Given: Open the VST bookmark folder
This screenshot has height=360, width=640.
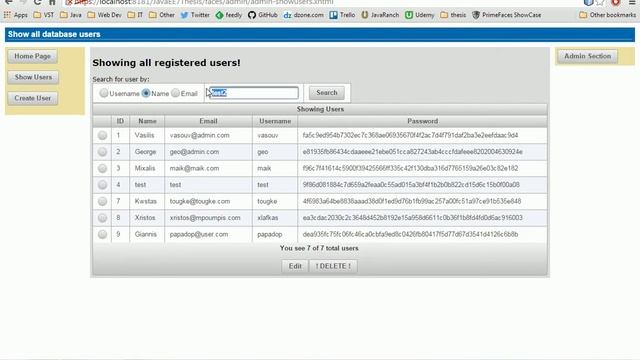Looking at the screenshot, I should 44,15.
